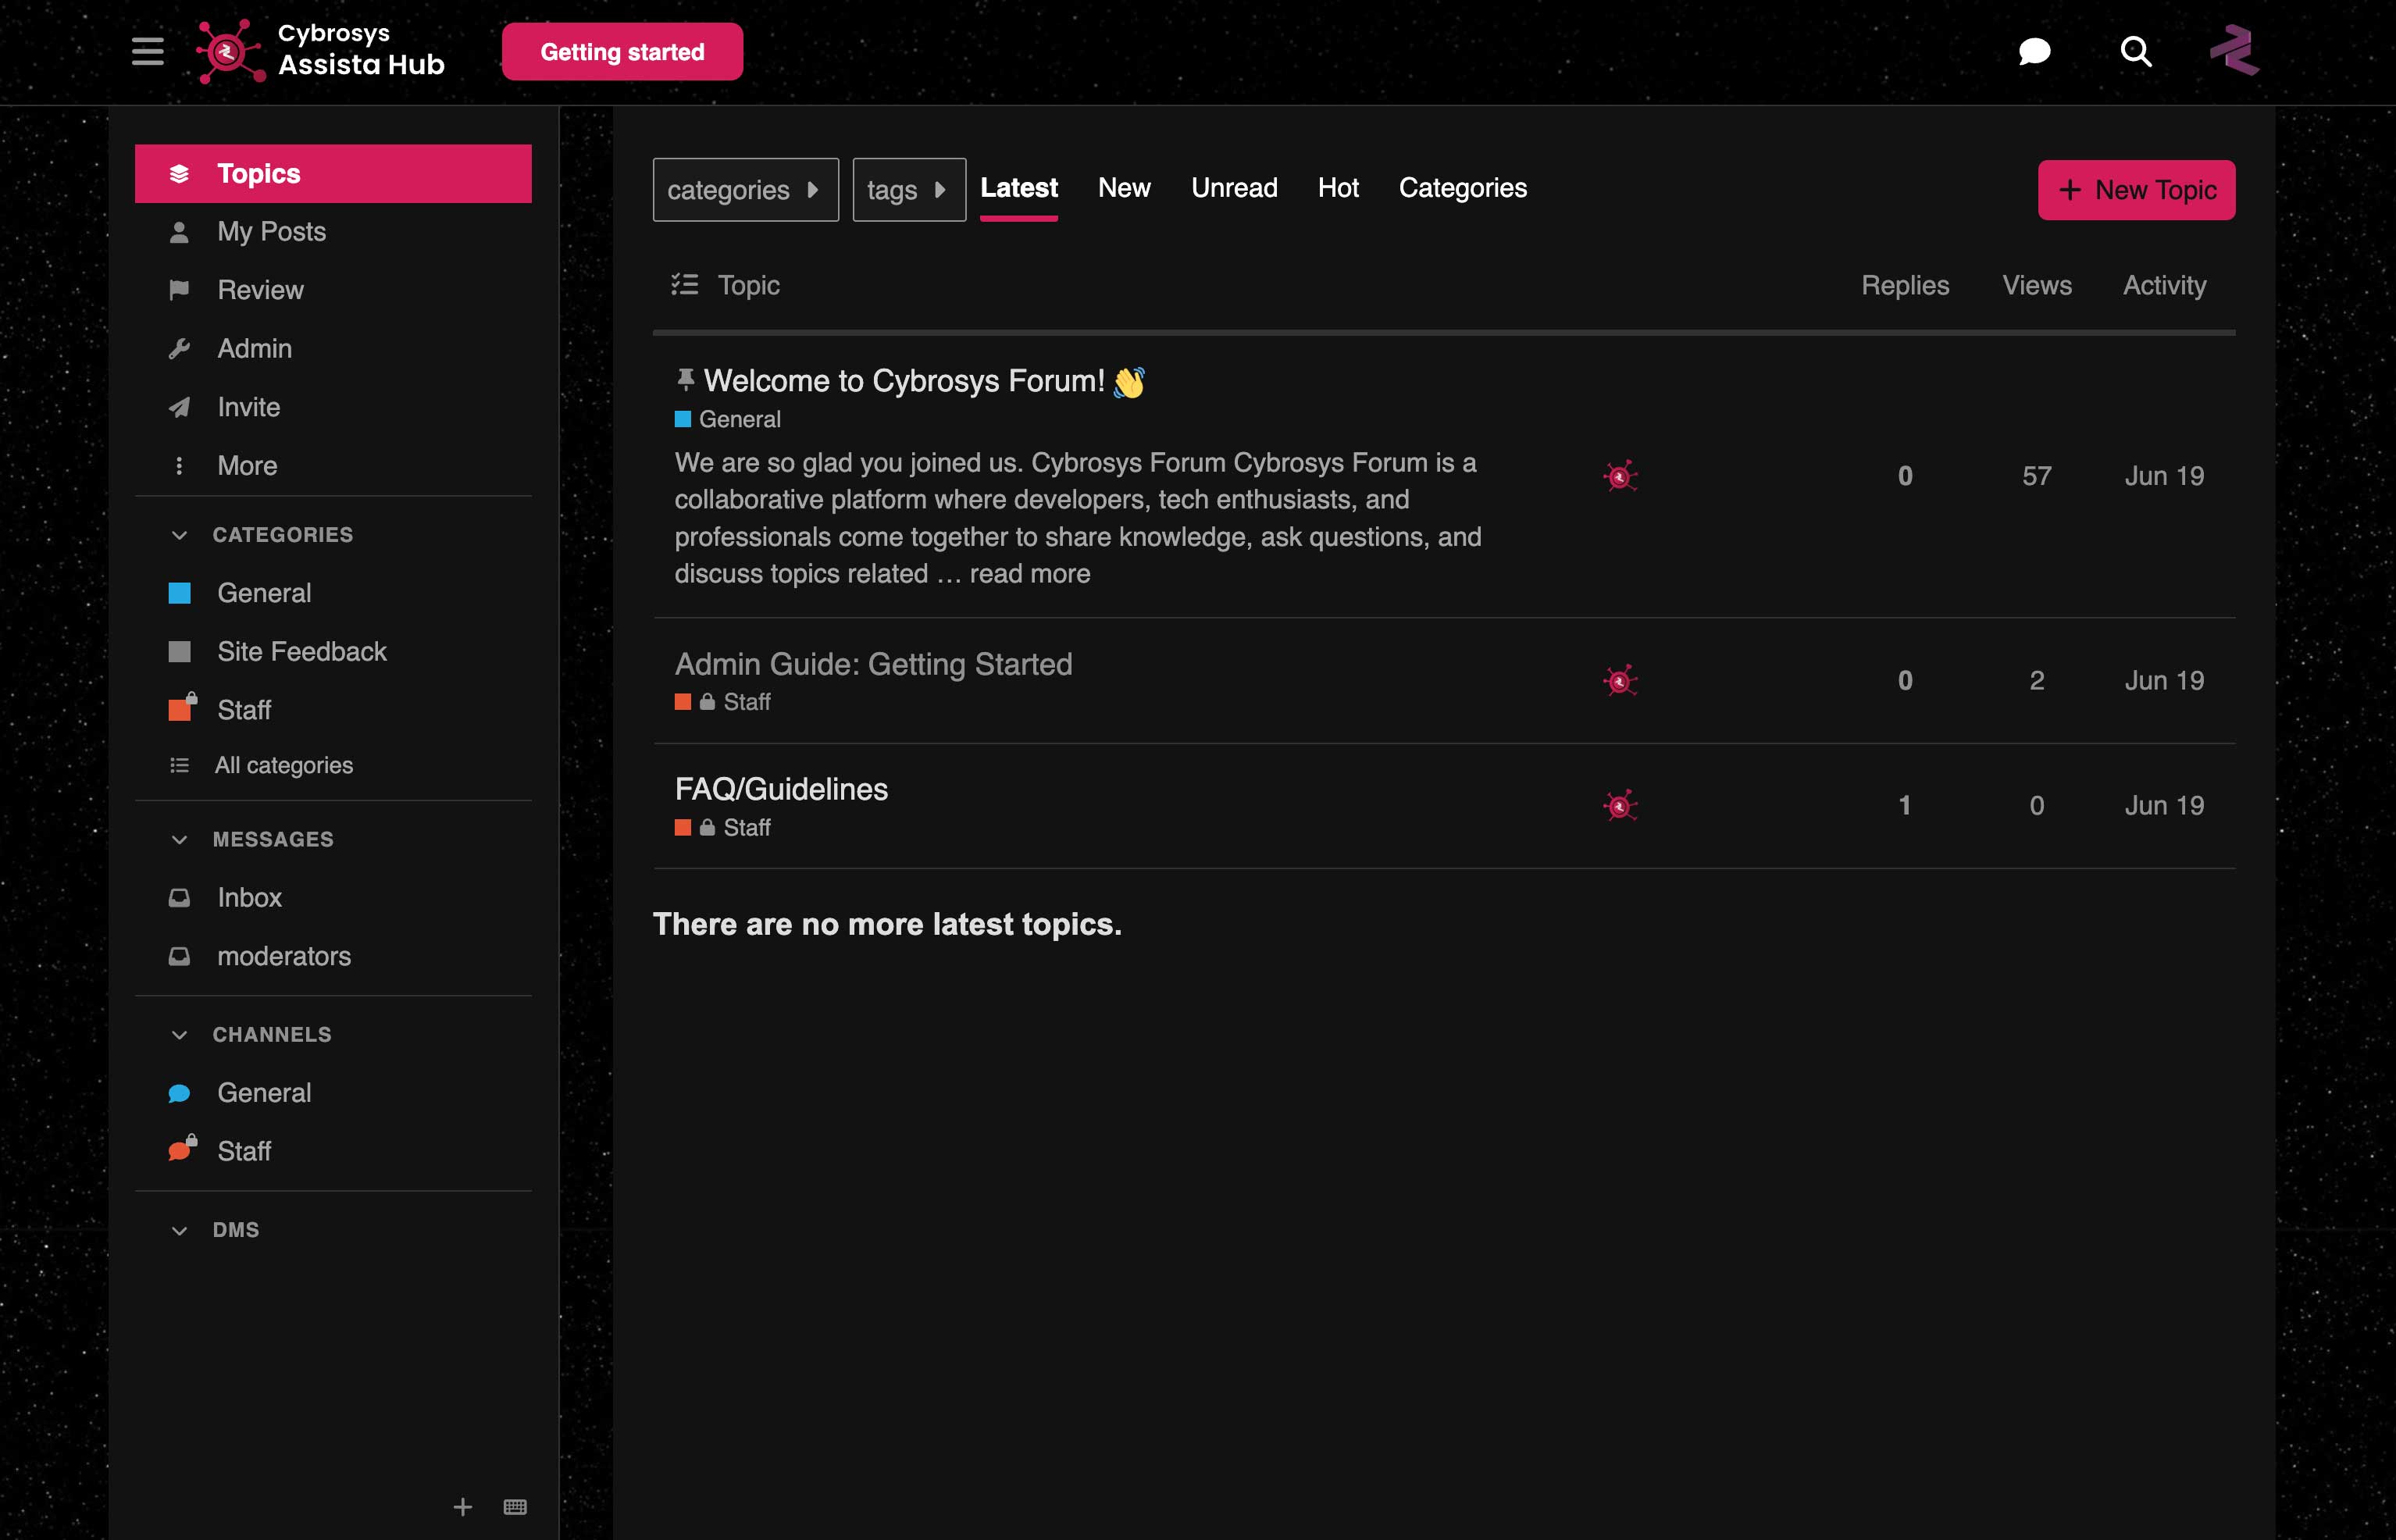This screenshot has width=2396, height=1540.
Task: Click orange Staff category swatch in sidebar
Action: [x=180, y=709]
